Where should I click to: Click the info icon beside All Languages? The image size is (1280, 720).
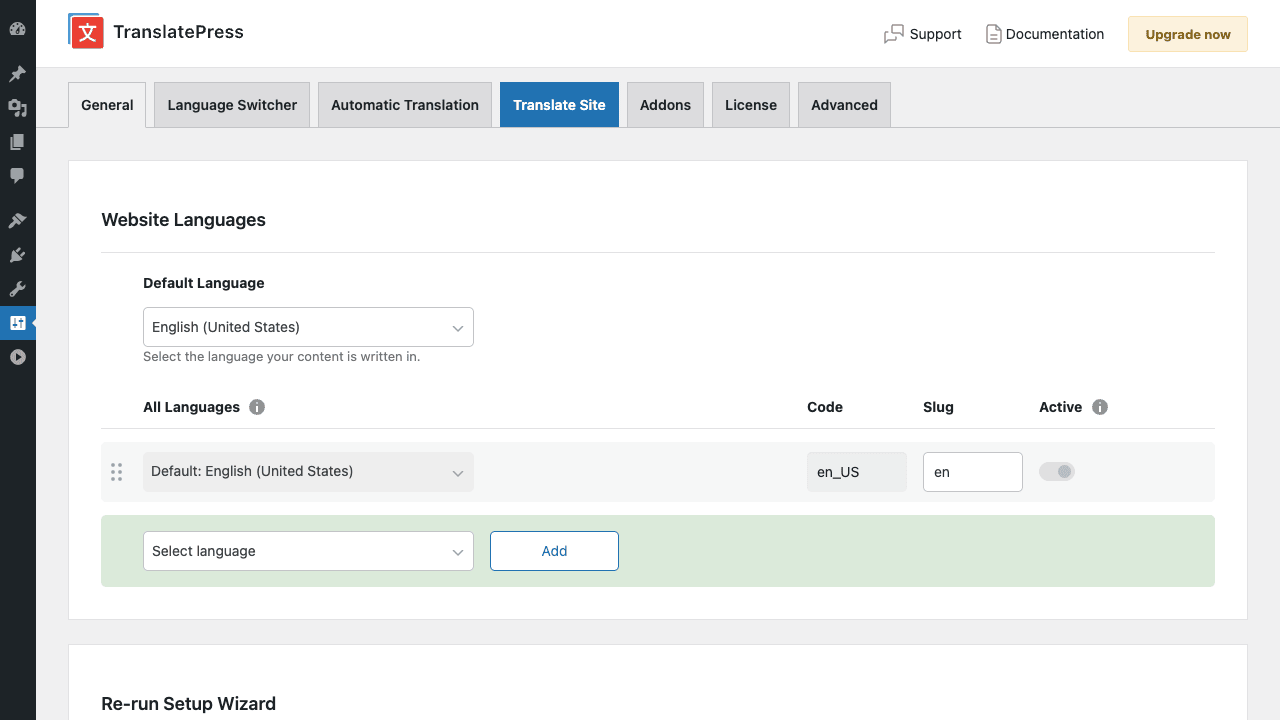coord(257,407)
